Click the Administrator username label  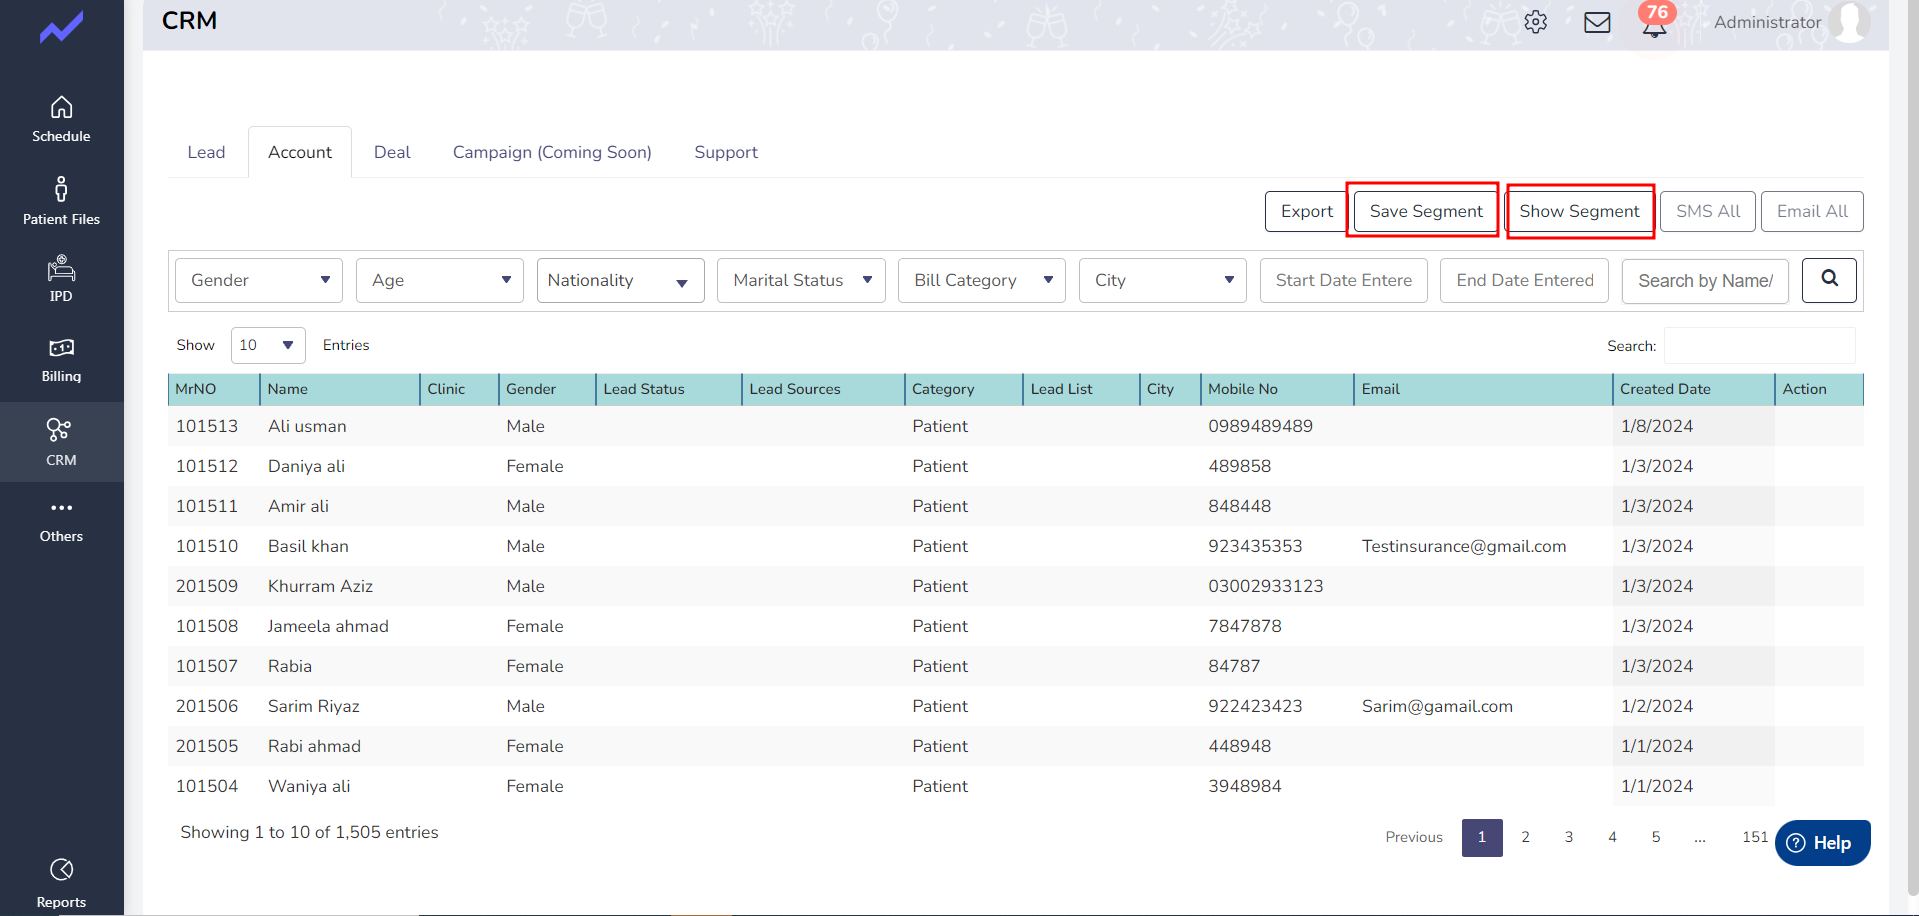click(1767, 22)
